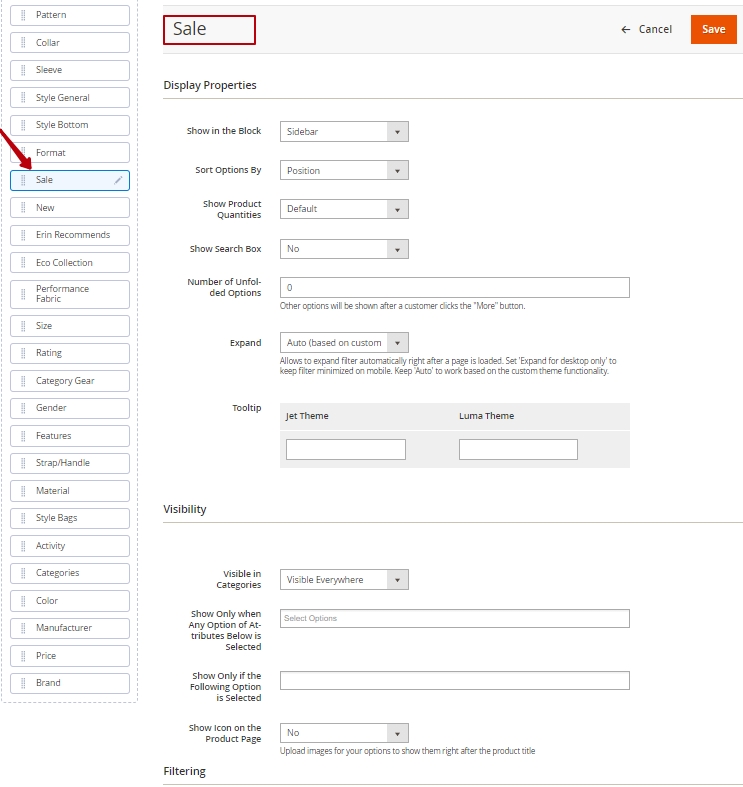Click the Jet Theme tooltip input field

coord(346,450)
